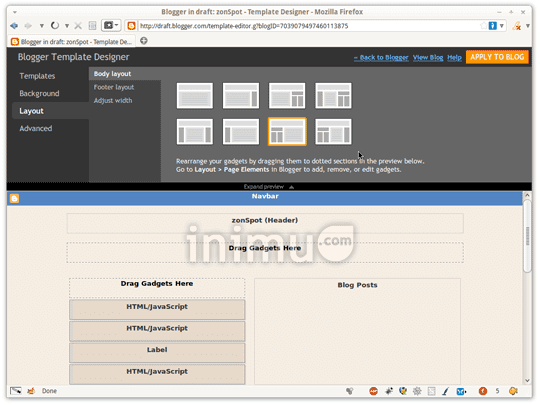Select the Body layout submenu item
540x405 pixels.
point(125,74)
